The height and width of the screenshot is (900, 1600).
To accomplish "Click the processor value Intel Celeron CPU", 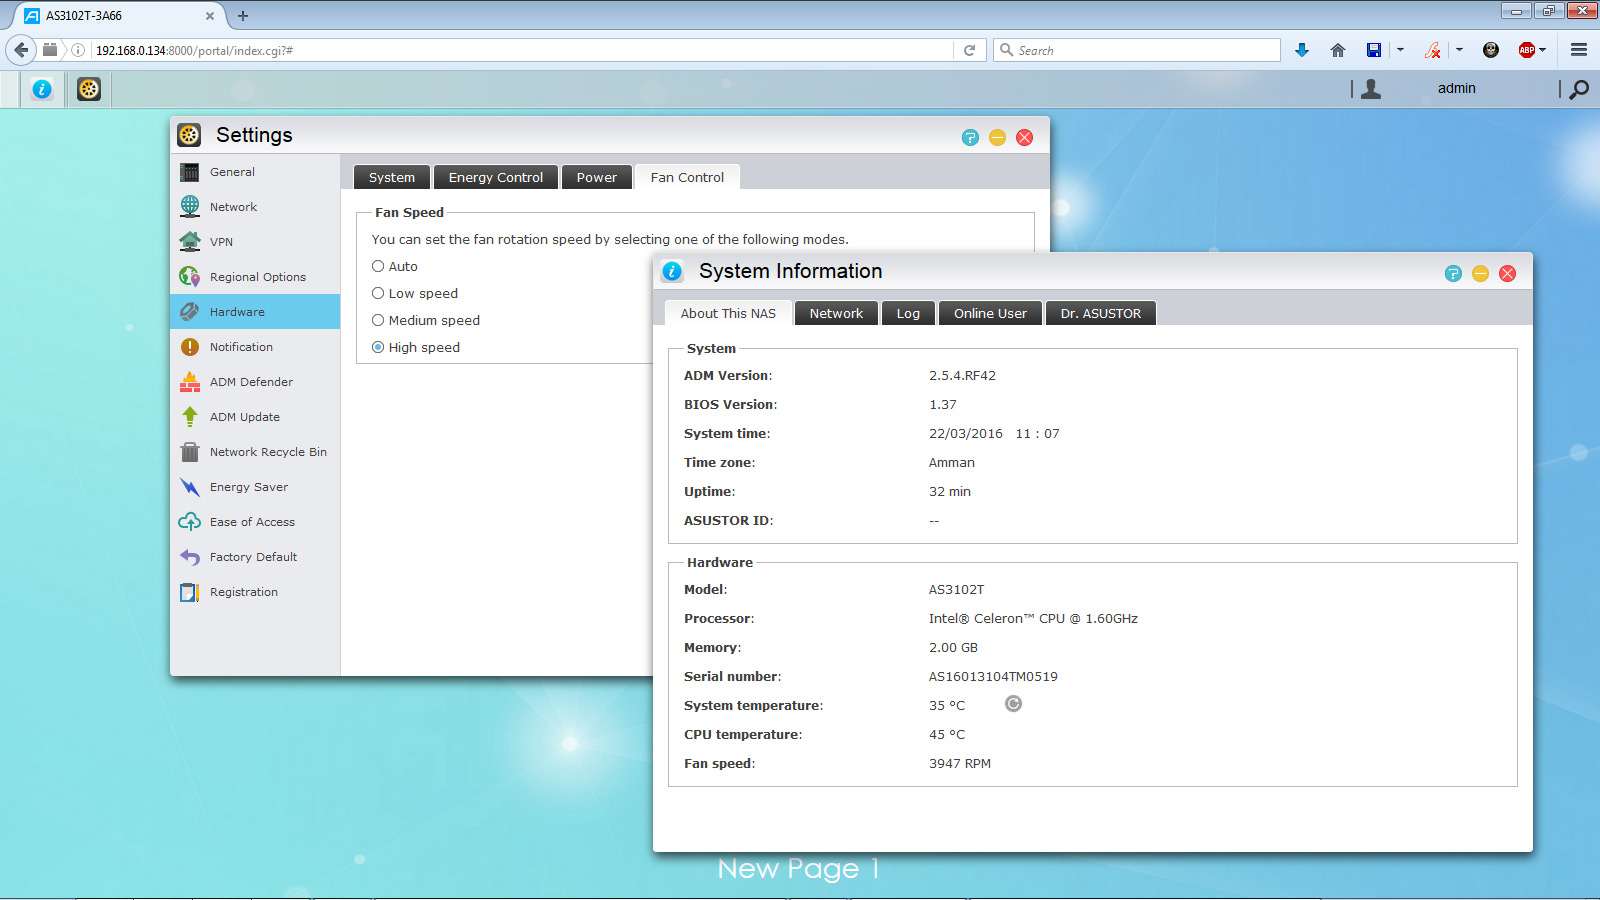I will coord(1033,619).
